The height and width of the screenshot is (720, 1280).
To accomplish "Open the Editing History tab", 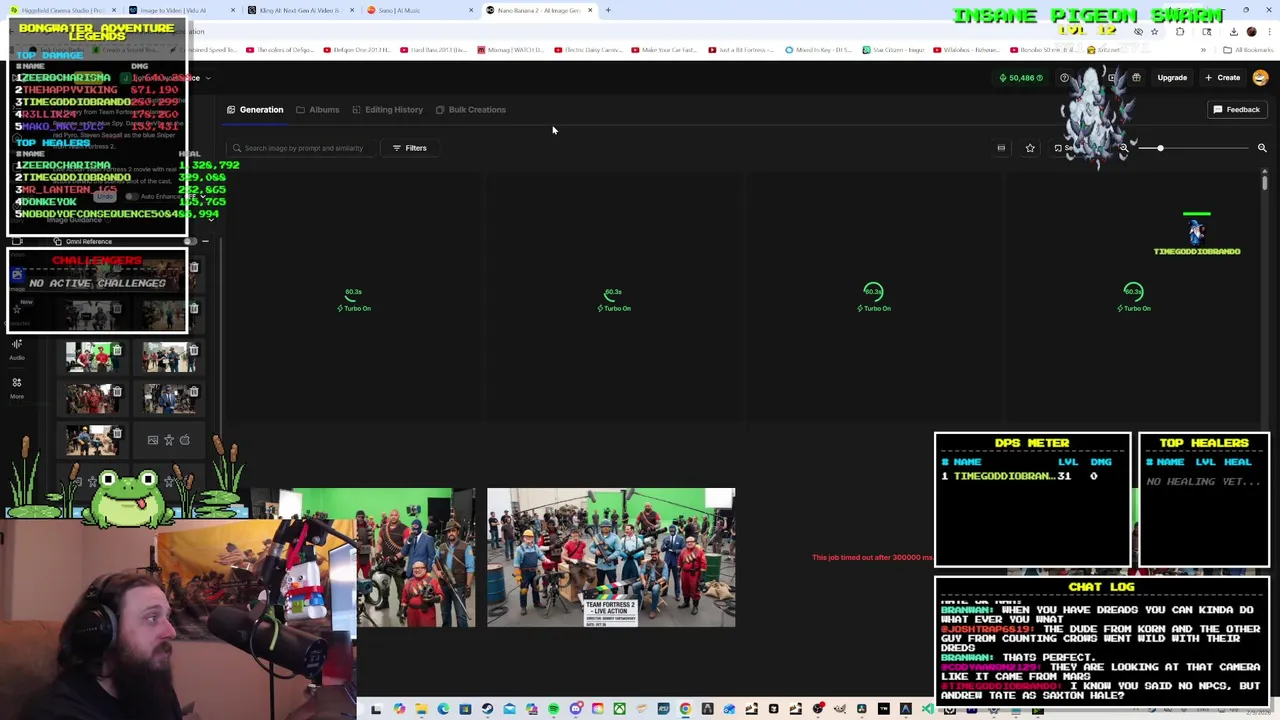I will 388,110.
